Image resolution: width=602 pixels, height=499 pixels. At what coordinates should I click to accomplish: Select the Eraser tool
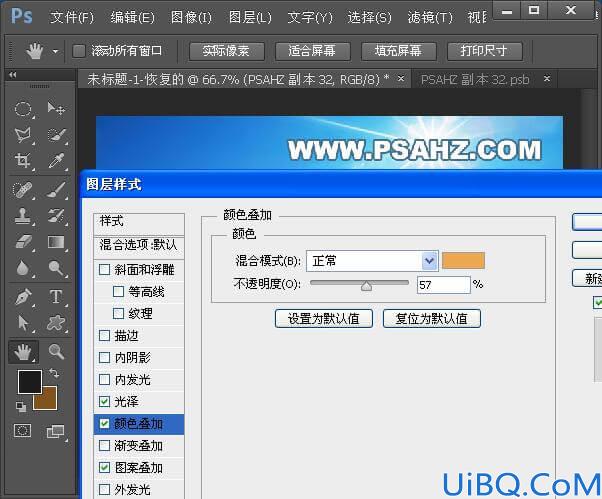23,242
